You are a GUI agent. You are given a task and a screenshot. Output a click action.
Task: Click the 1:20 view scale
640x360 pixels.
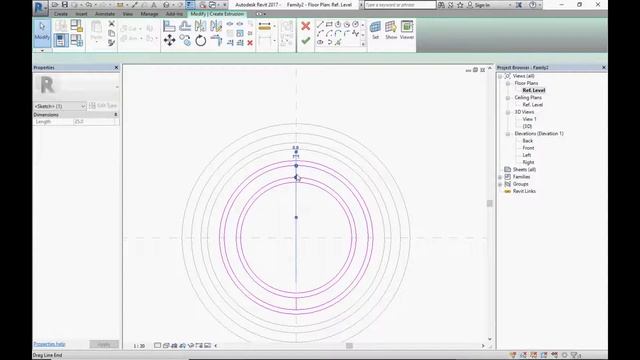point(139,346)
